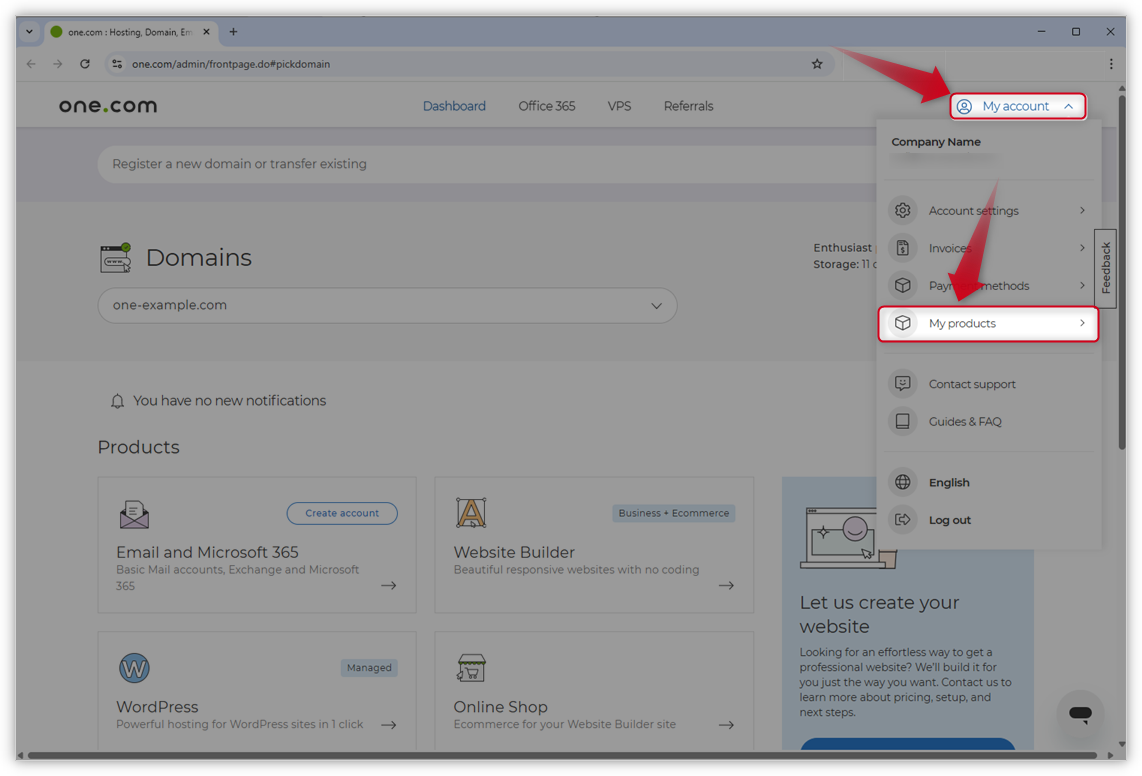The height and width of the screenshot is (776, 1142).
Task: Expand the Invoices submenu chevron
Action: click(x=1082, y=248)
